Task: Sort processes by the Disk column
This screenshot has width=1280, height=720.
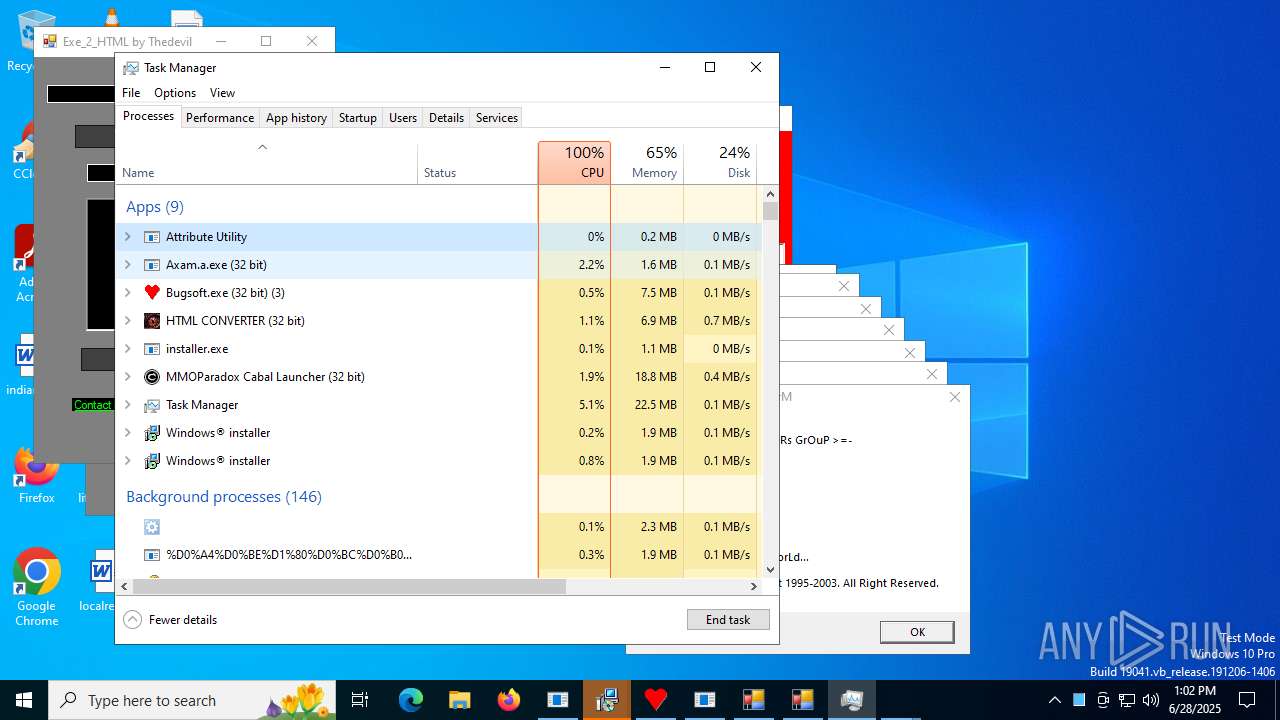Action: (x=720, y=163)
